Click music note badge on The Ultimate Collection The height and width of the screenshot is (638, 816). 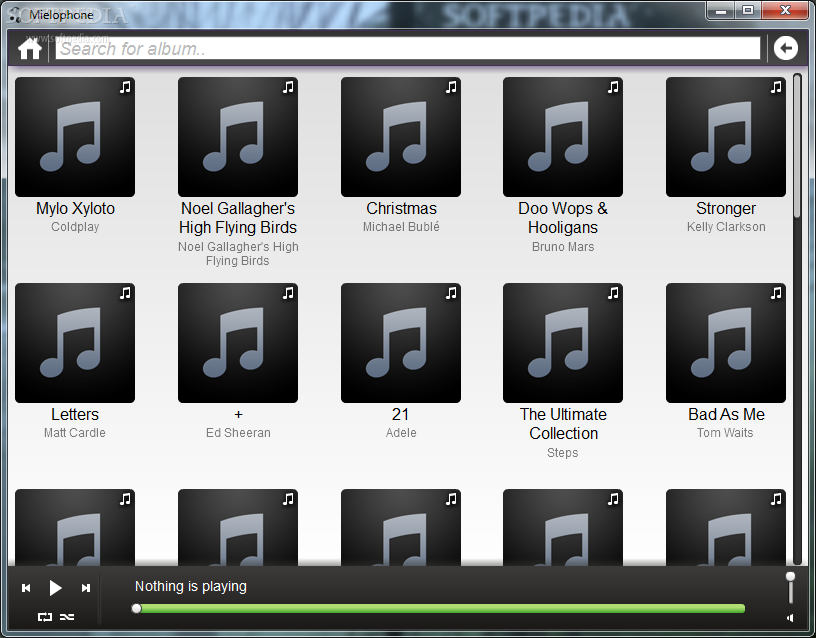click(613, 294)
